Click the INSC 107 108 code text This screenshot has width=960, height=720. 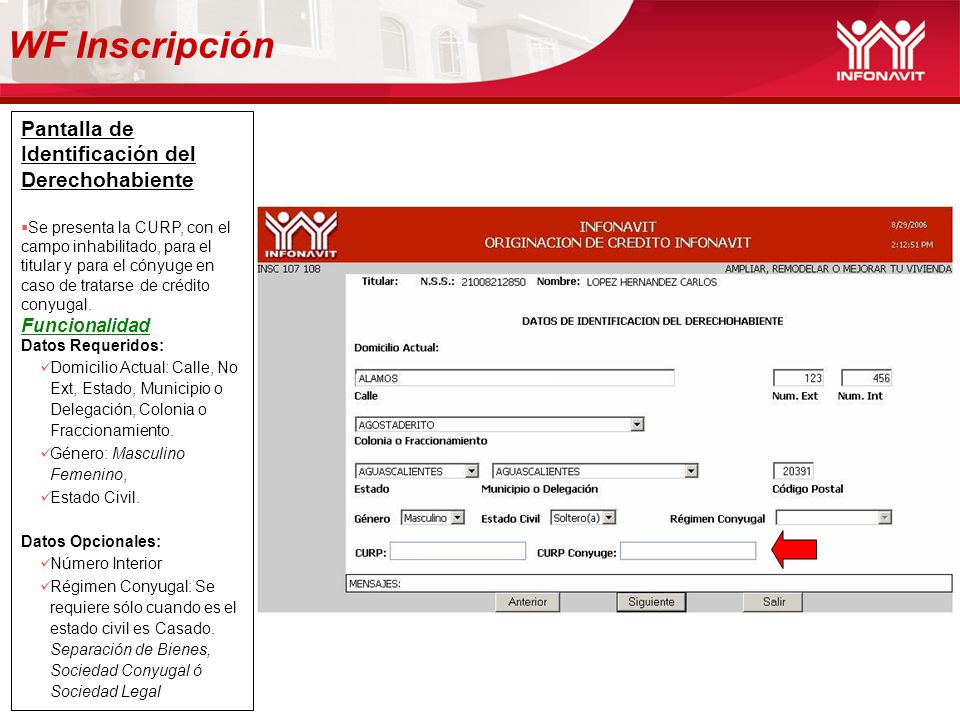click(x=289, y=269)
